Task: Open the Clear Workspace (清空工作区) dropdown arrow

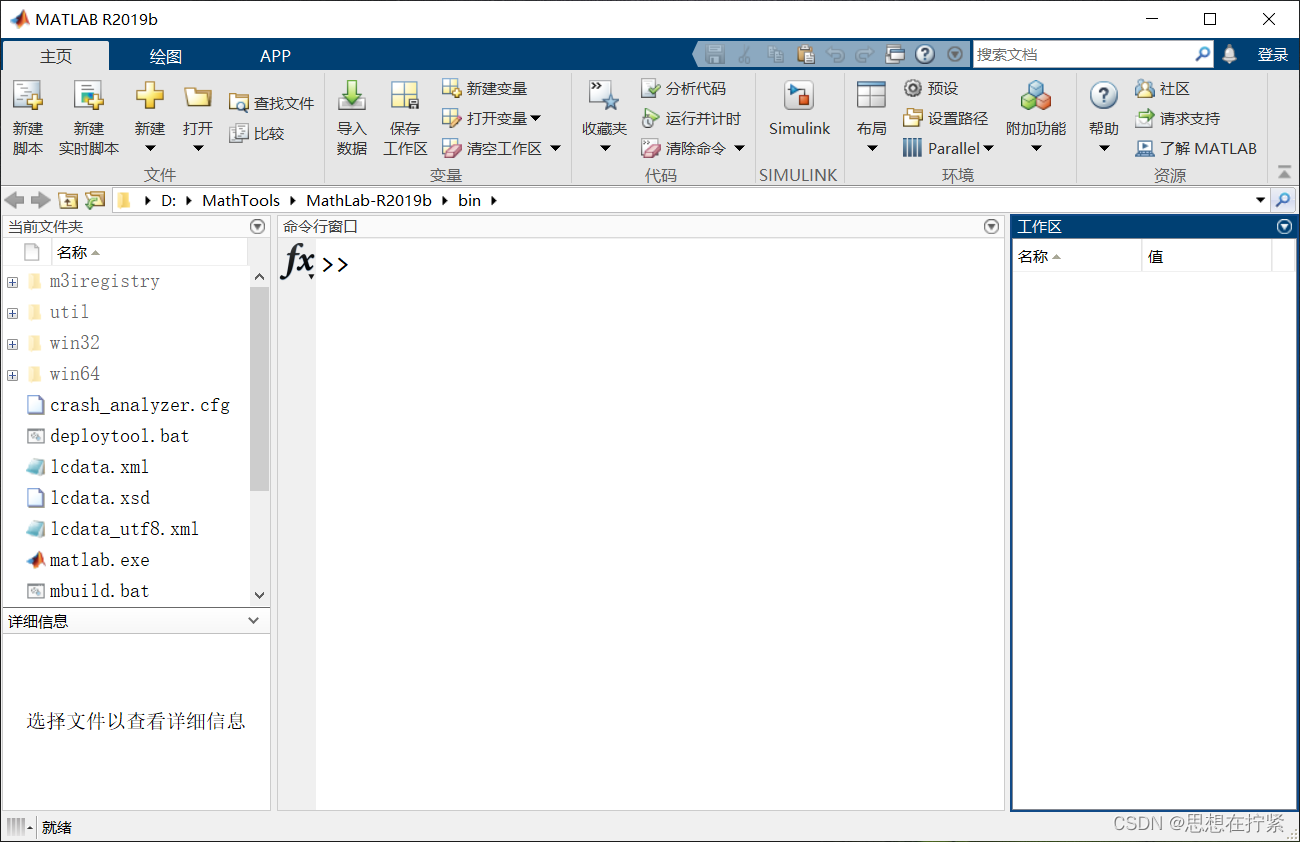Action: pos(555,149)
